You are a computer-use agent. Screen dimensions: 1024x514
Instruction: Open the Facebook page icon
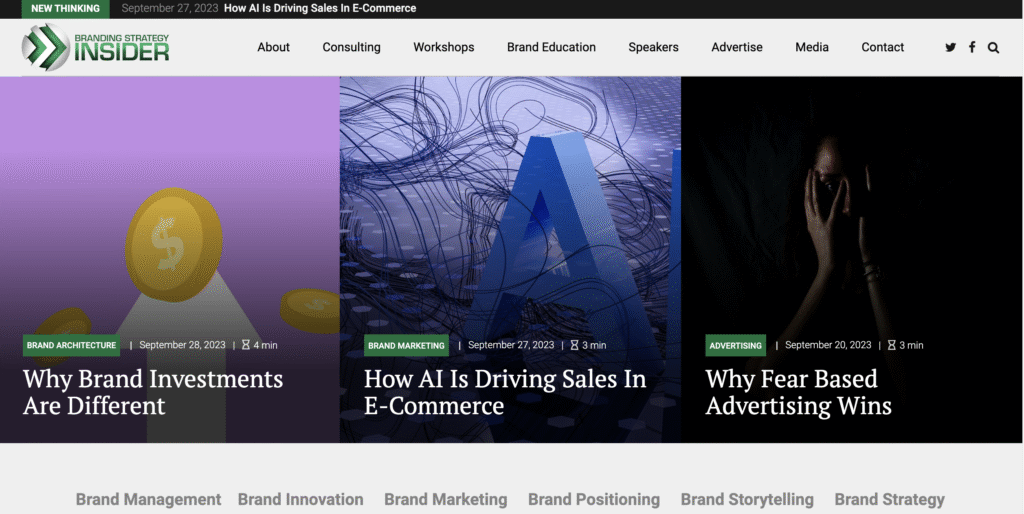coord(972,47)
